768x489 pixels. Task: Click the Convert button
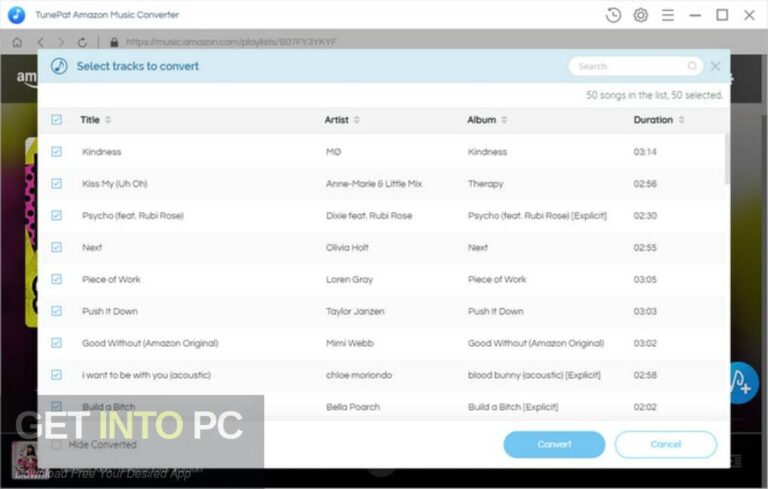coord(554,444)
